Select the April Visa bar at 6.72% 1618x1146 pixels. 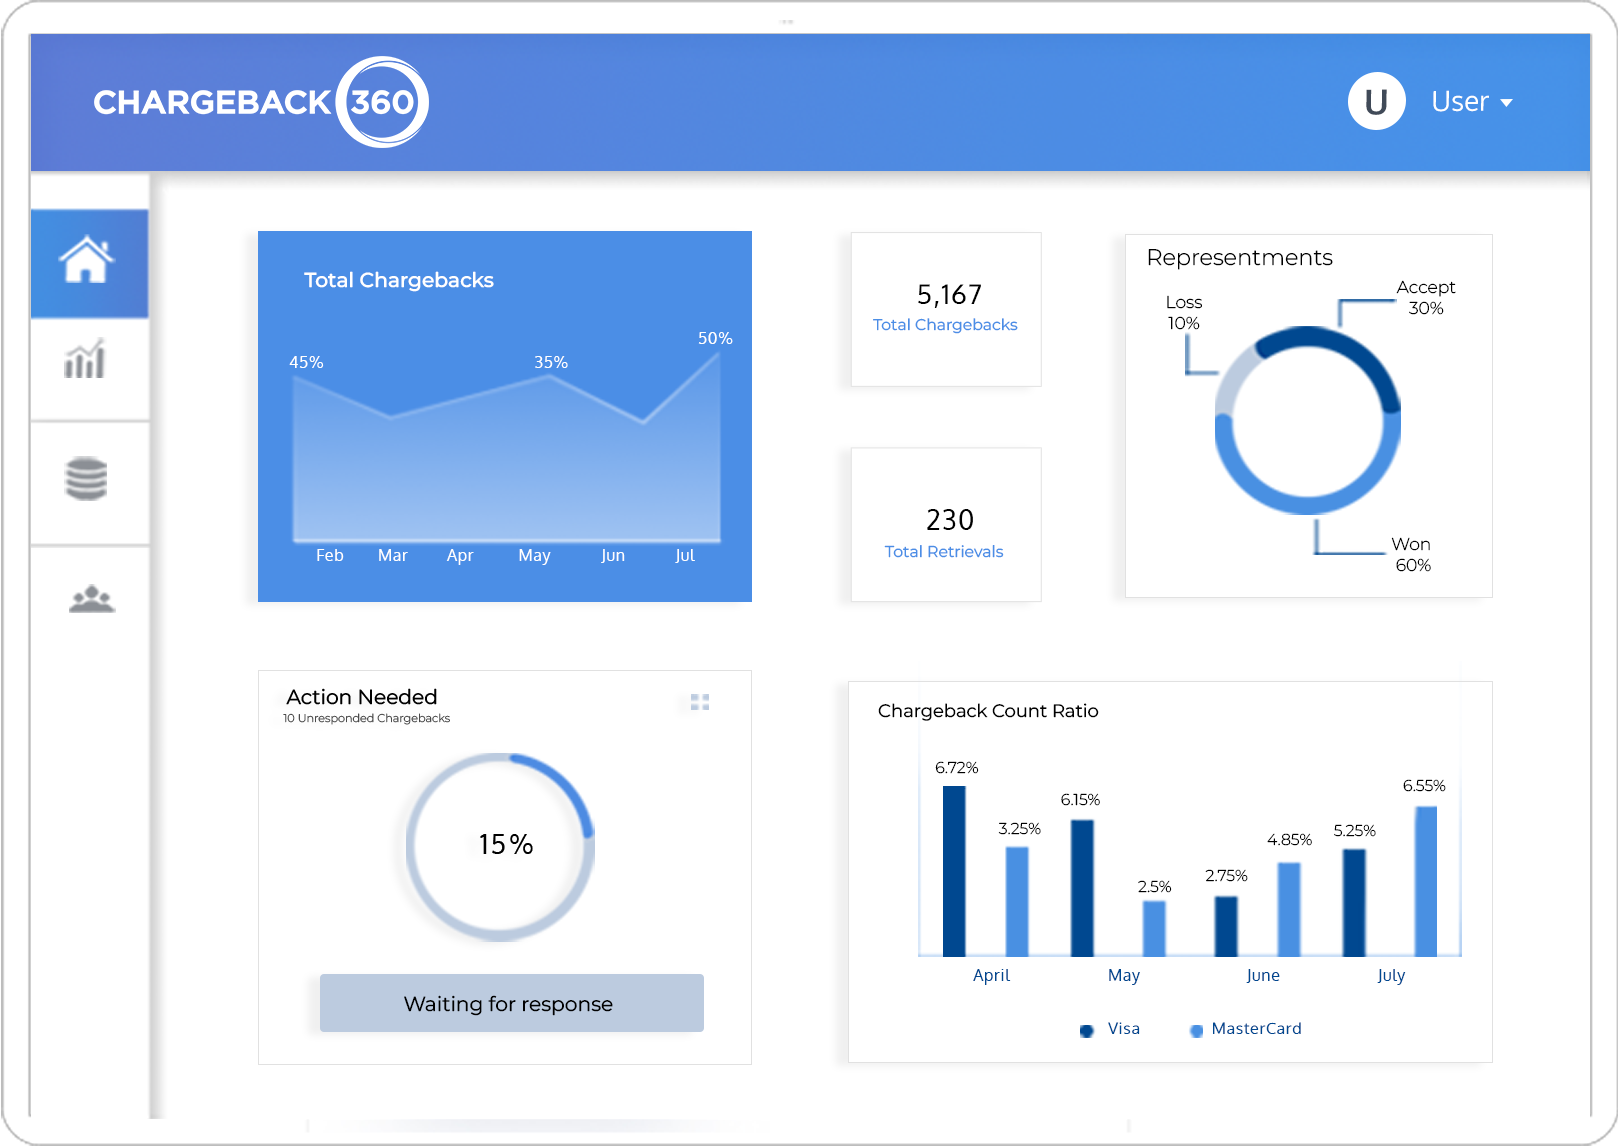[954, 870]
